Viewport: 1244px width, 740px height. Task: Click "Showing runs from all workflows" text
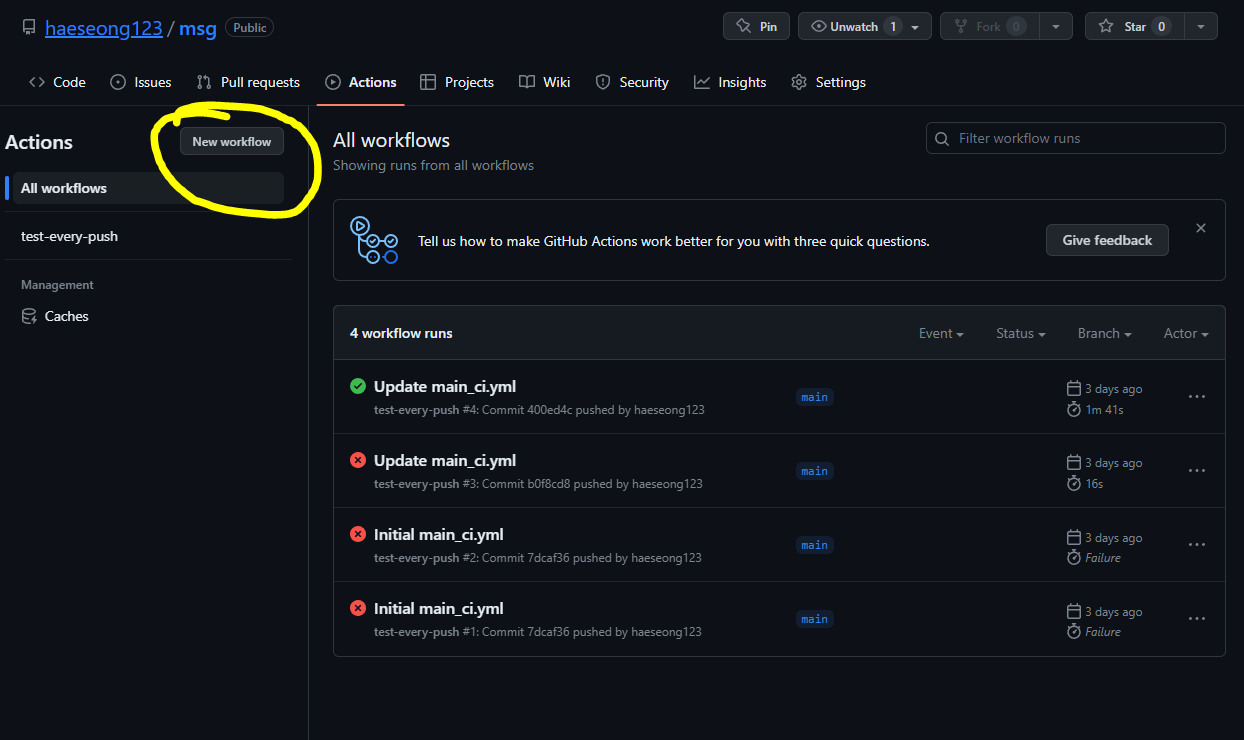[433, 165]
